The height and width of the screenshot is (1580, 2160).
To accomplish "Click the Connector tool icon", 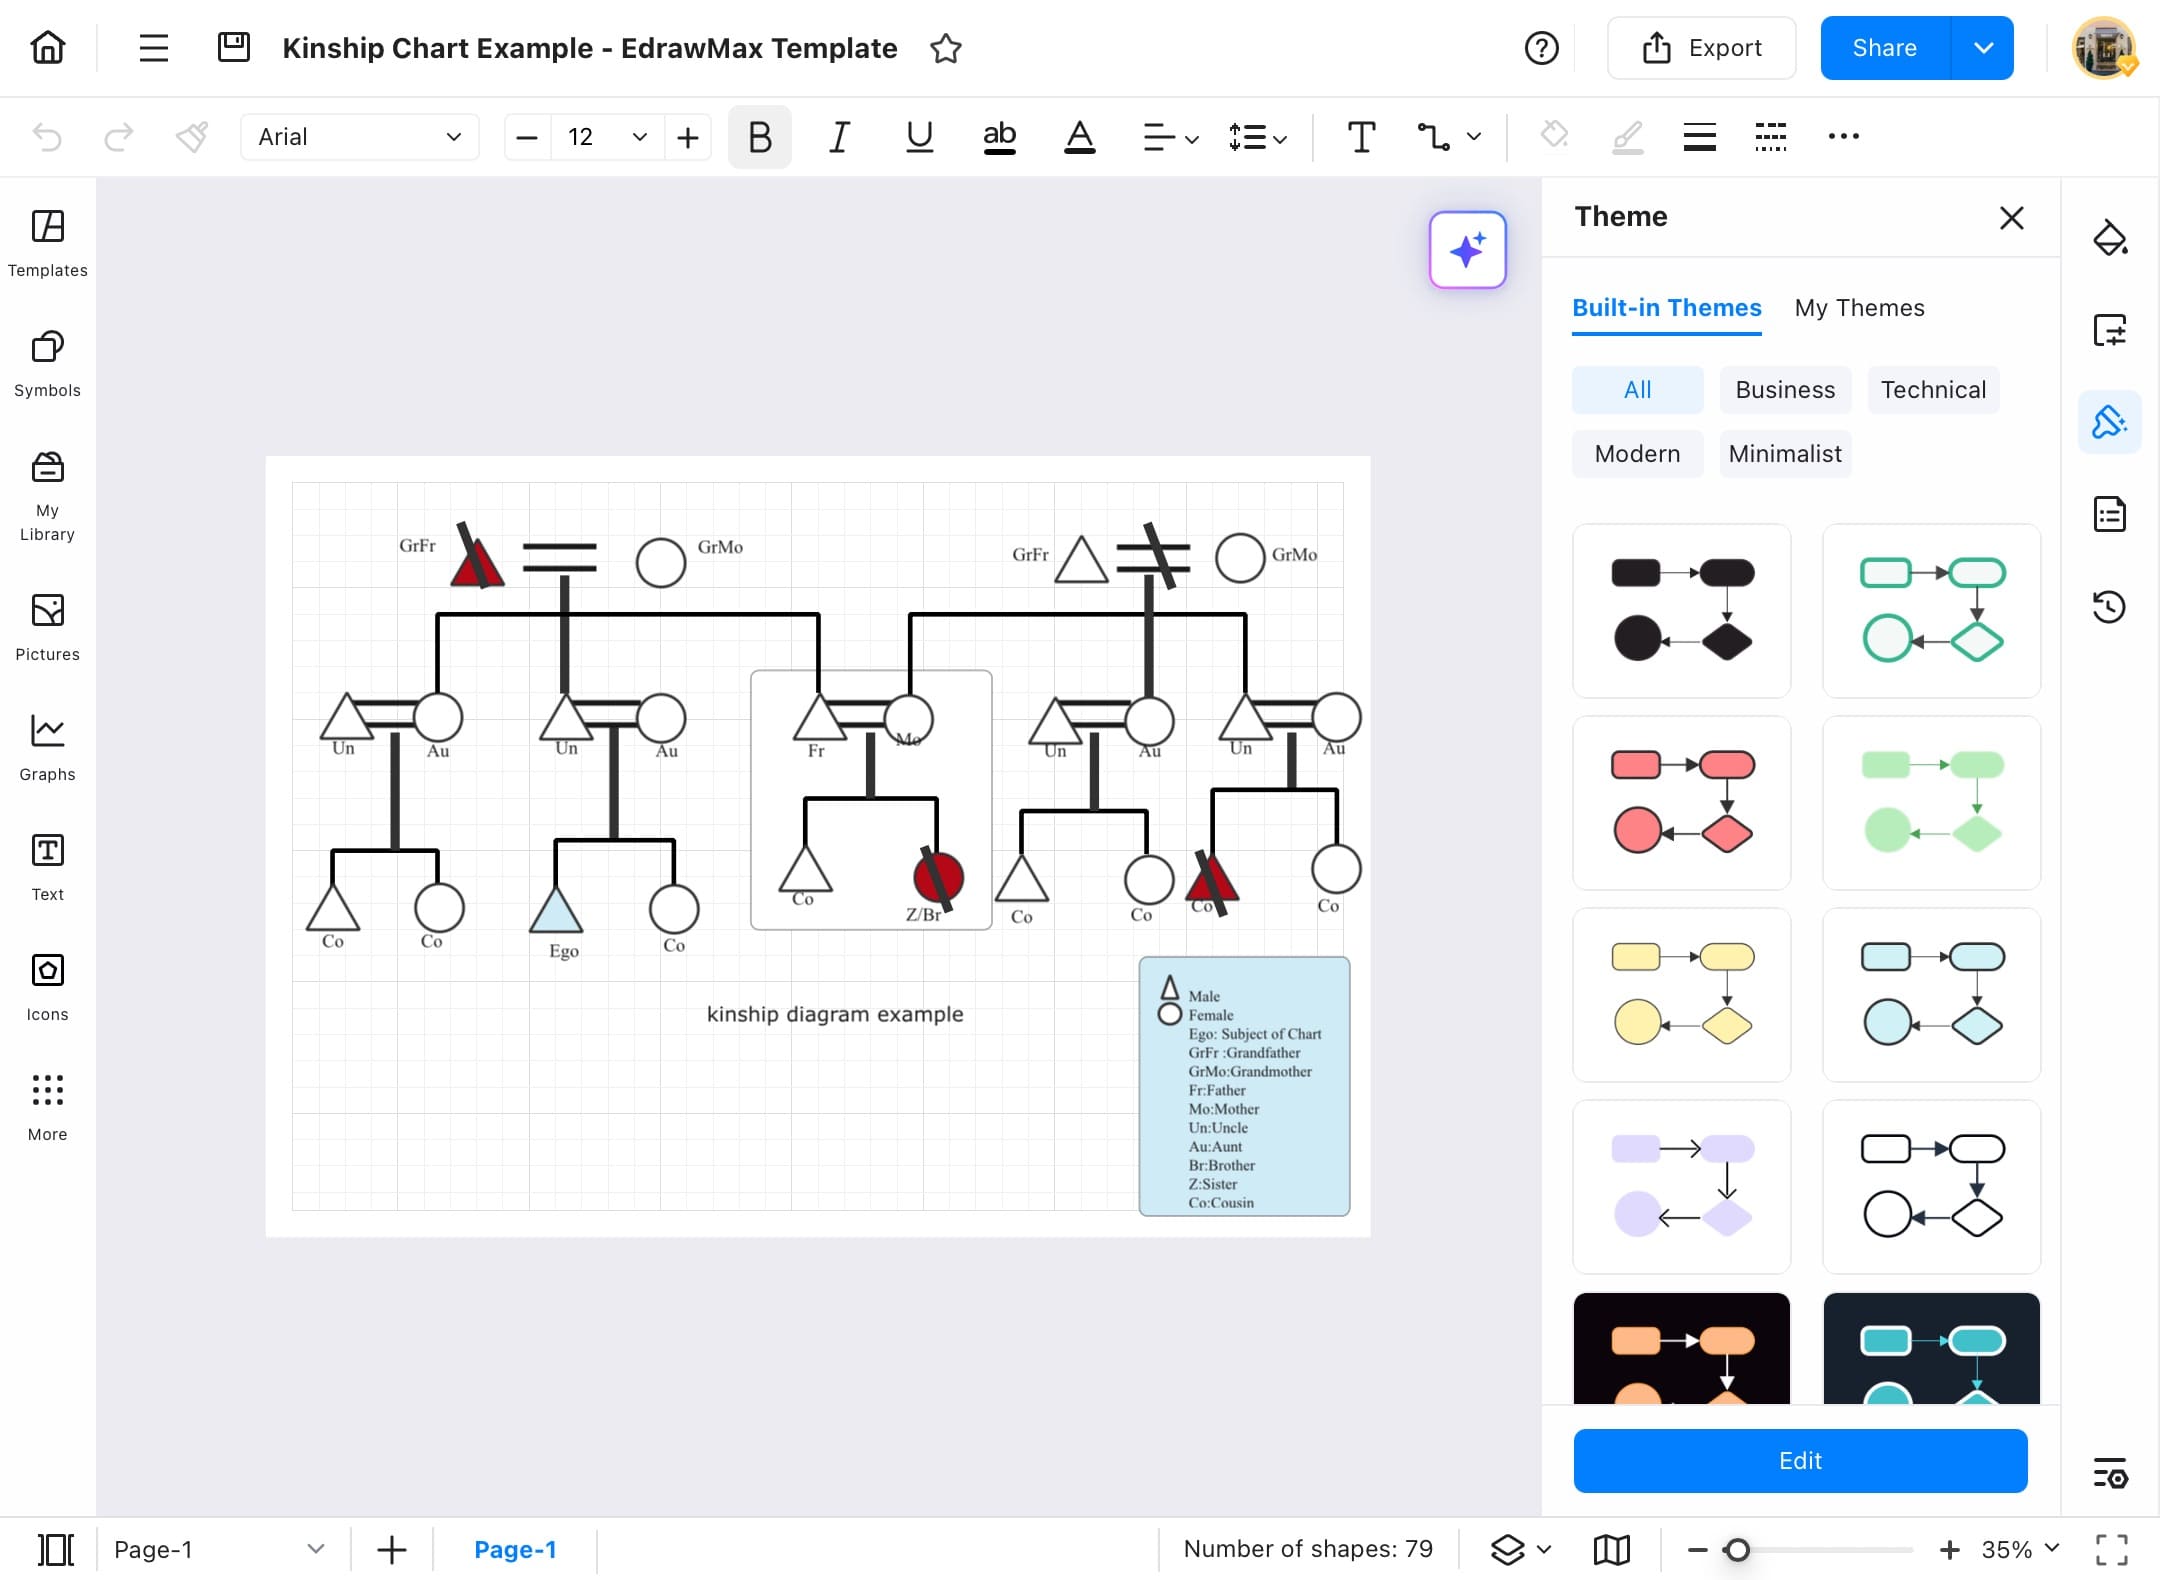I will click(x=1433, y=137).
